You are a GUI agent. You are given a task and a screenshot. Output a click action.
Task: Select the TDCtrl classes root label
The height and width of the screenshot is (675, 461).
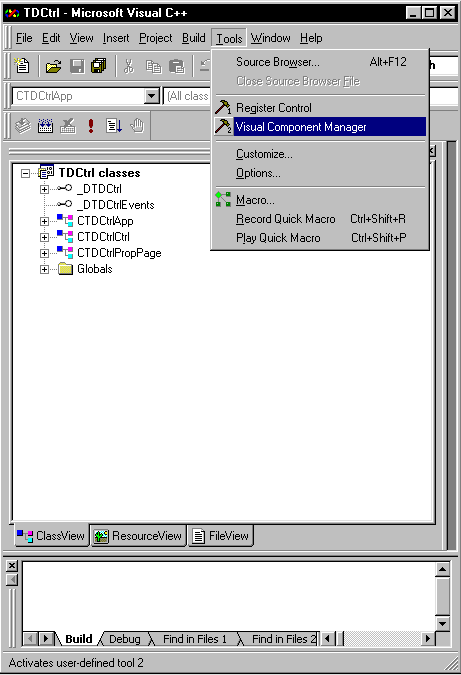coord(99,173)
